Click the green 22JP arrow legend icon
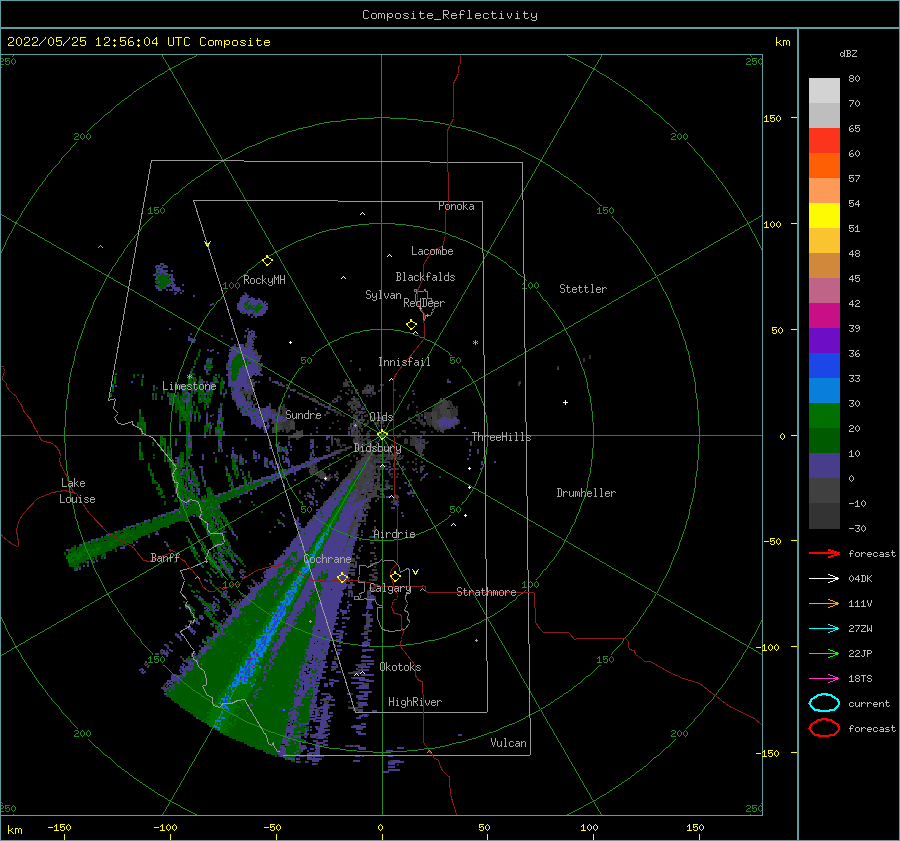Screen dimensions: 900x841 pyautogui.click(x=824, y=653)
